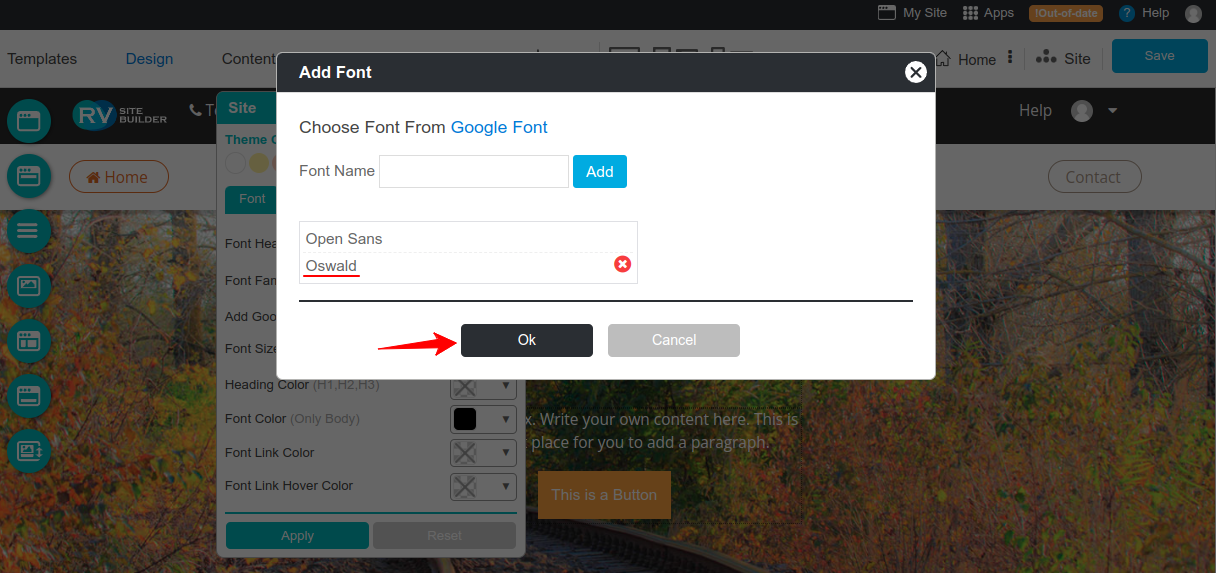The width and height of the screenshot is (1216, 573).
Task: Select Open Sans in the font list
Action: point(344,239)
